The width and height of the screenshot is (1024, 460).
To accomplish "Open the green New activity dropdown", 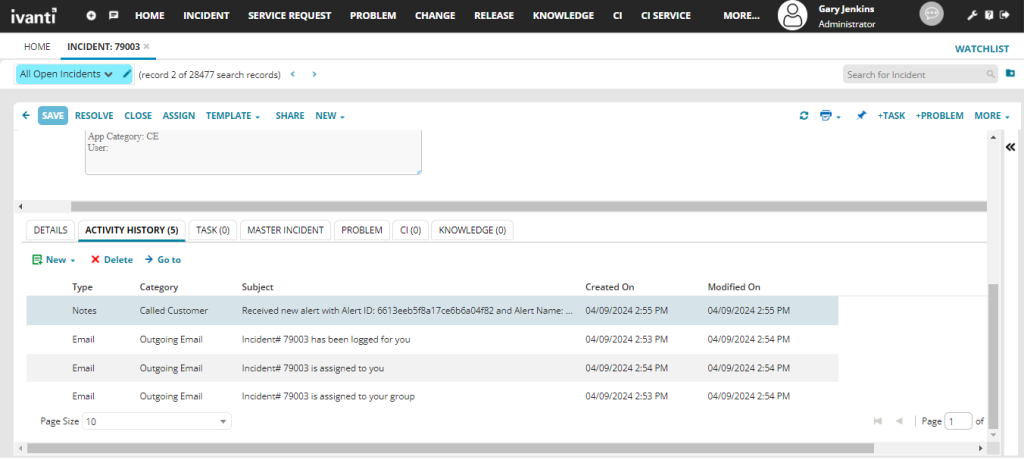I will (54, 259).
